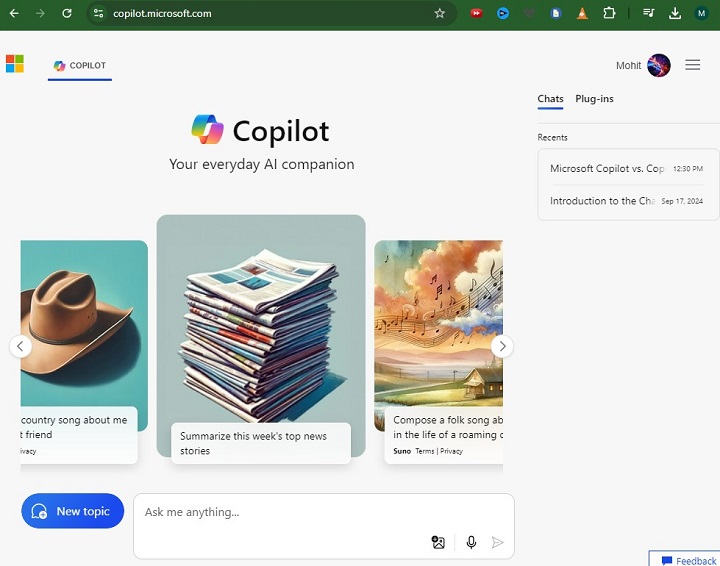Click the address bar URL copilot.microsoft.com
Viewport: 720px width, 566px height.
pyautogui.click(x=162, y=13)
